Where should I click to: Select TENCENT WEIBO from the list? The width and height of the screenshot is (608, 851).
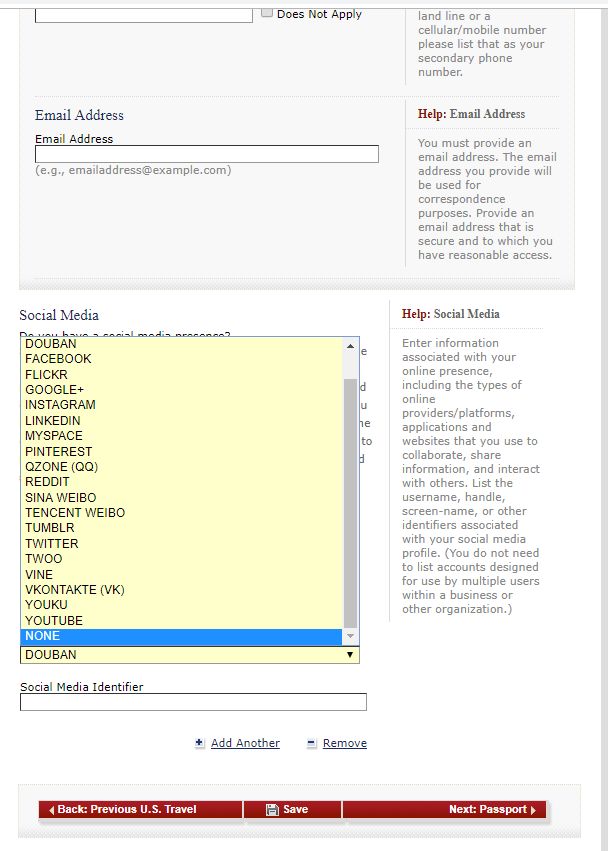(x=181, y=513)
